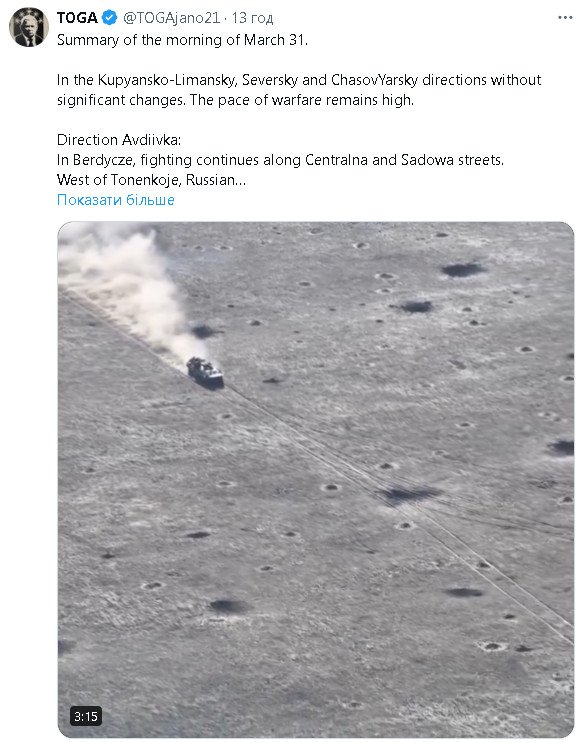The width and height of the screenshot is (584, 743).
Task: Click the large dark crater near the video's upper right
Action: pos(463,270)
